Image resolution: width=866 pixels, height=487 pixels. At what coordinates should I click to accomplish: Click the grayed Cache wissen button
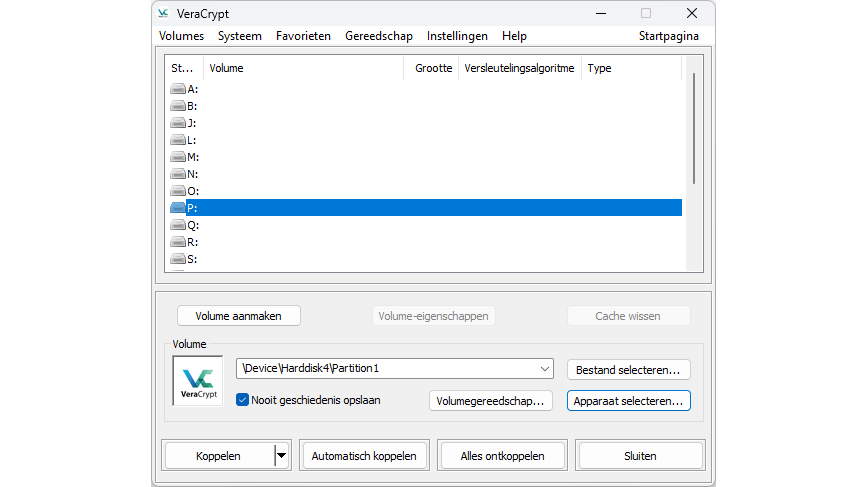pyautogui.click(x=629, y=316)
